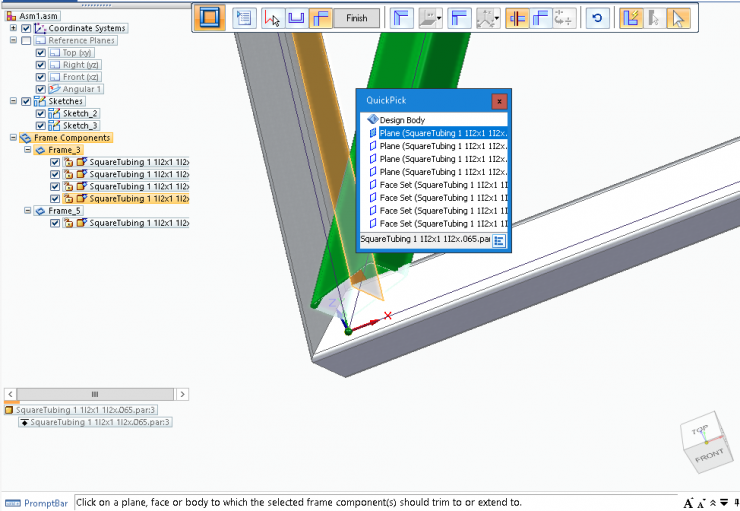This screenshot has width=740, height=511.
Task: Open the plane-type dropdown arrow in toolbar
Action: (x=437, y=17)
